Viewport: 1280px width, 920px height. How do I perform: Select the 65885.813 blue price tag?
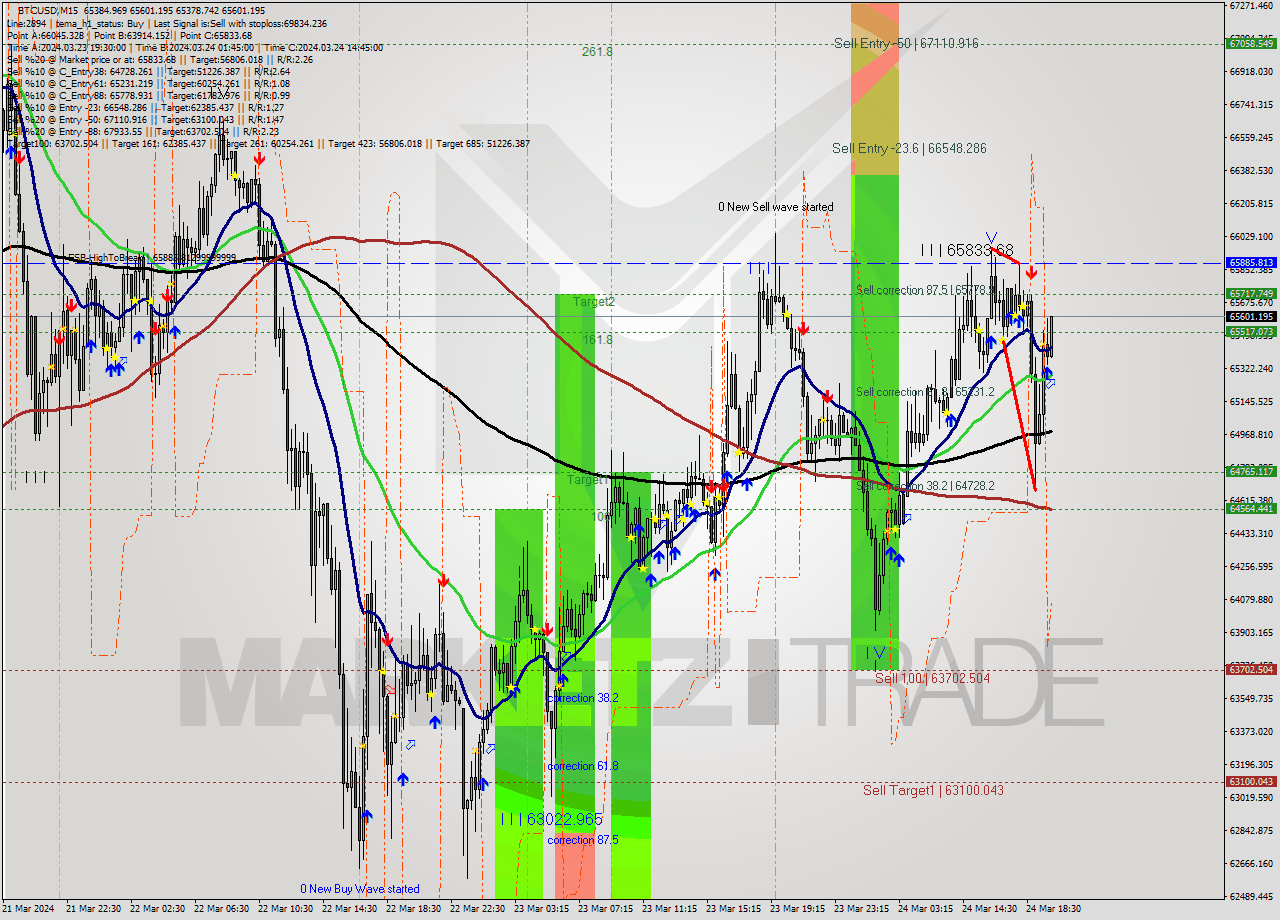[1251, 263]
